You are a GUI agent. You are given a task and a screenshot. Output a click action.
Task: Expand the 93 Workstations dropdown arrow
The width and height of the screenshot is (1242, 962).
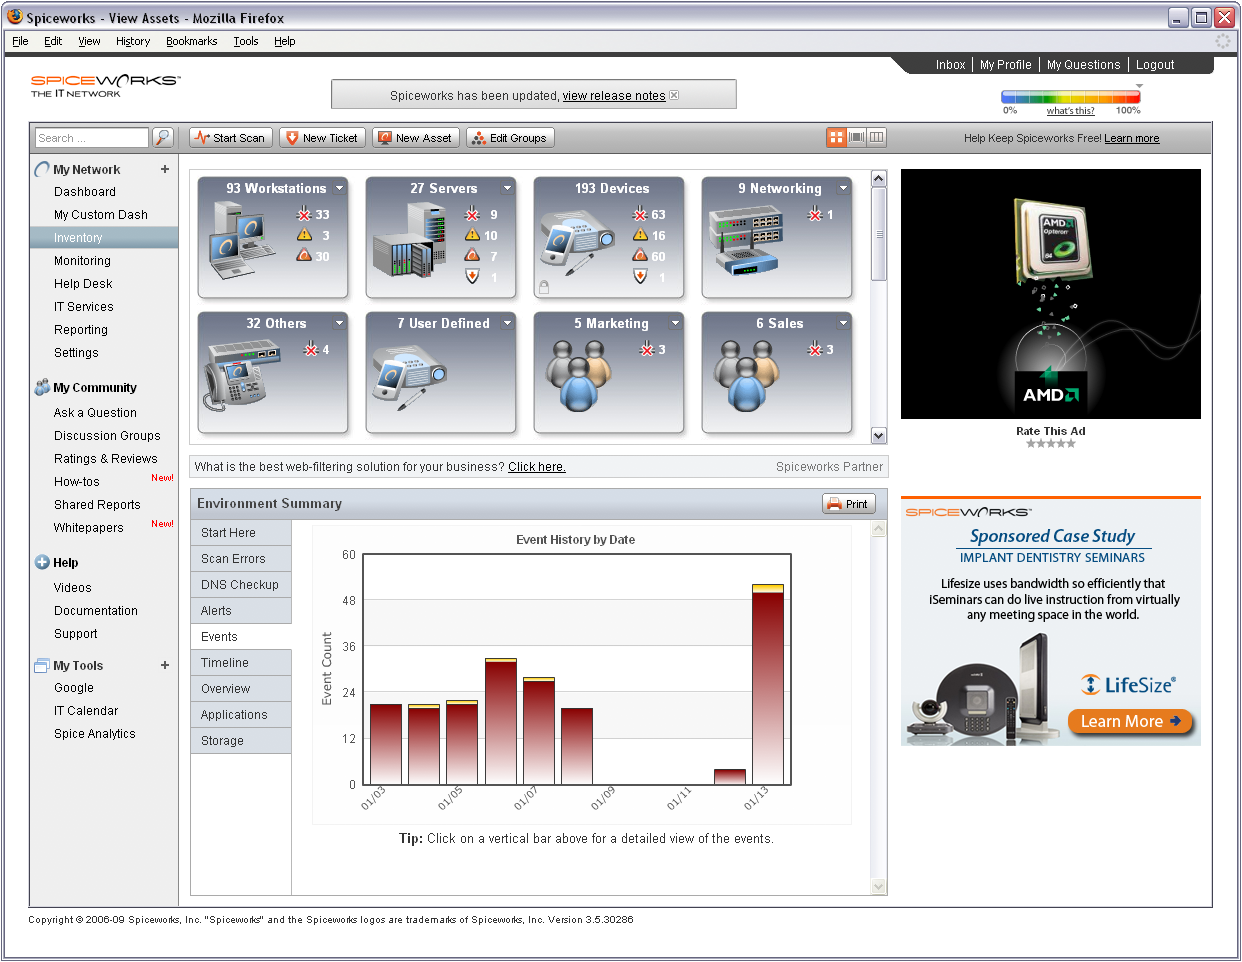(339, 188)
